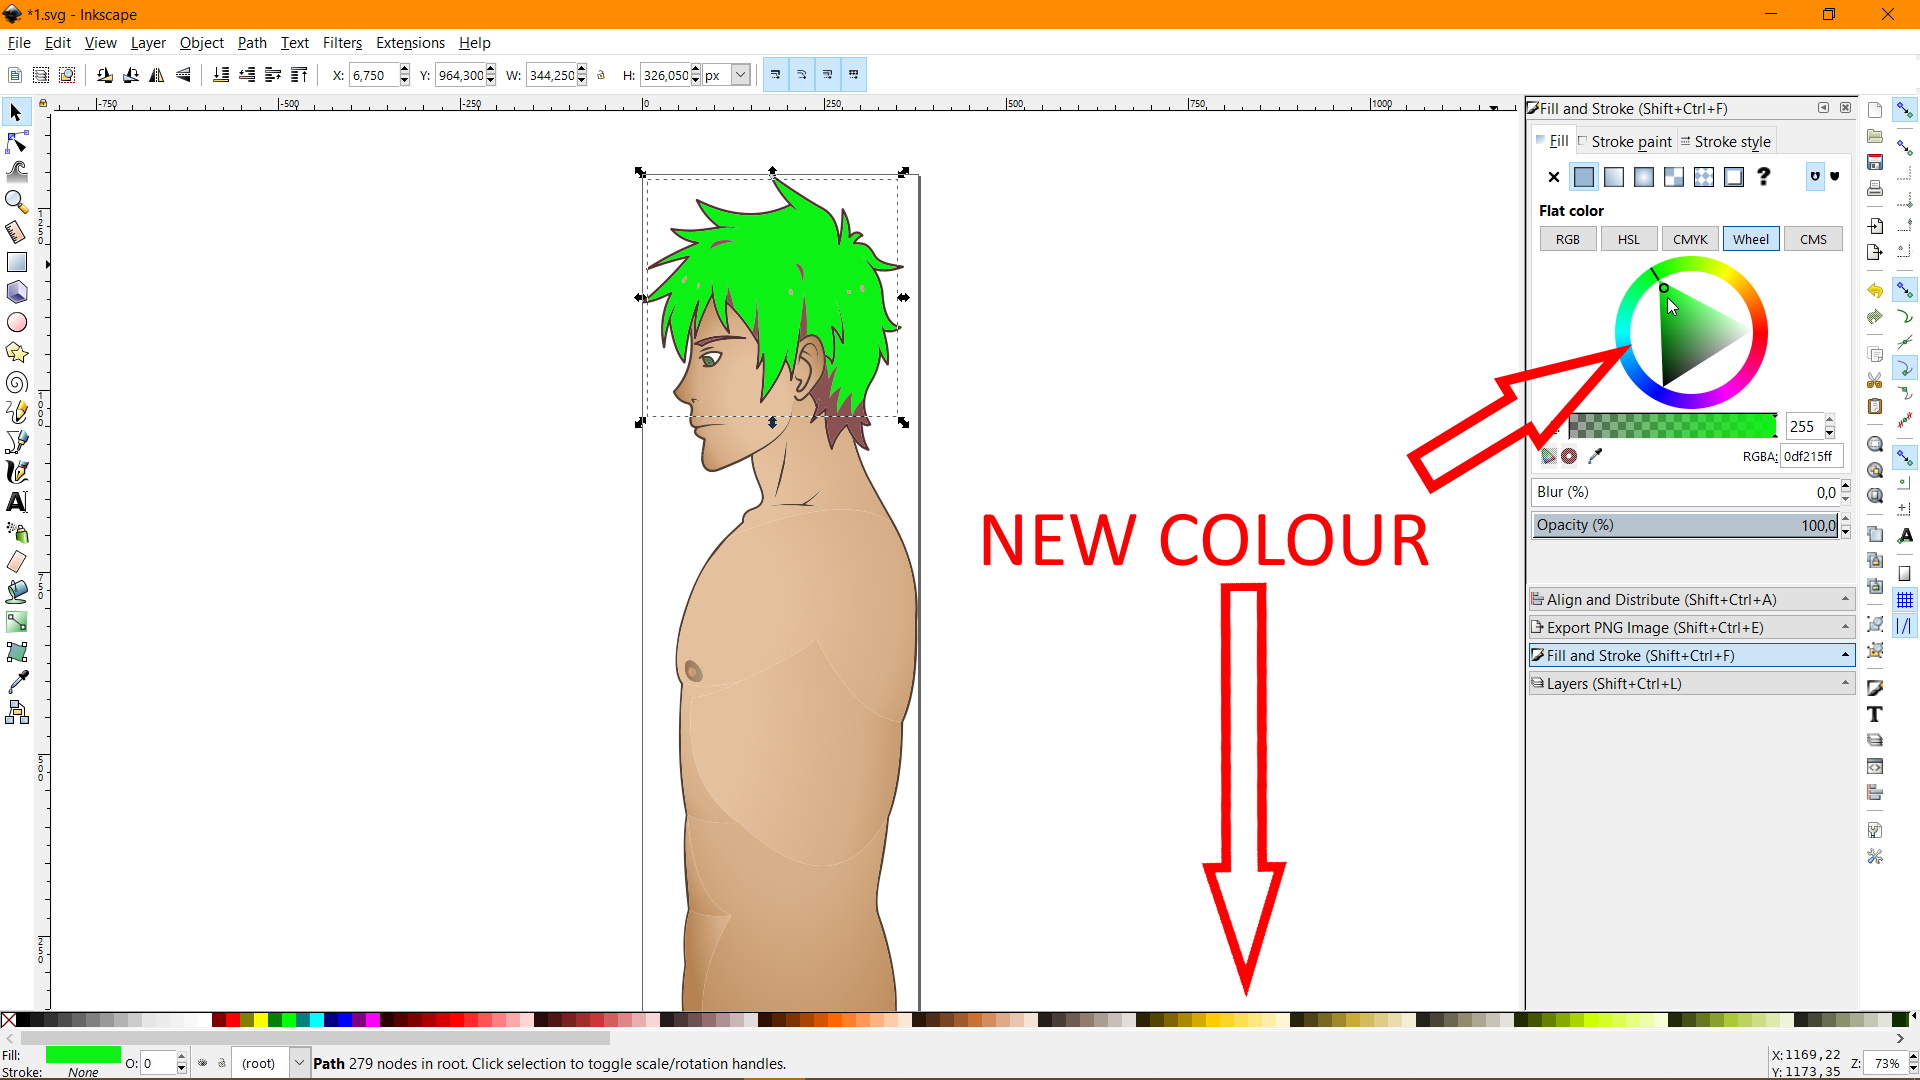This screenshot has height=1080, width=1920.
Task: Toggle the width/height lock icon
Action: click(601, 75)
